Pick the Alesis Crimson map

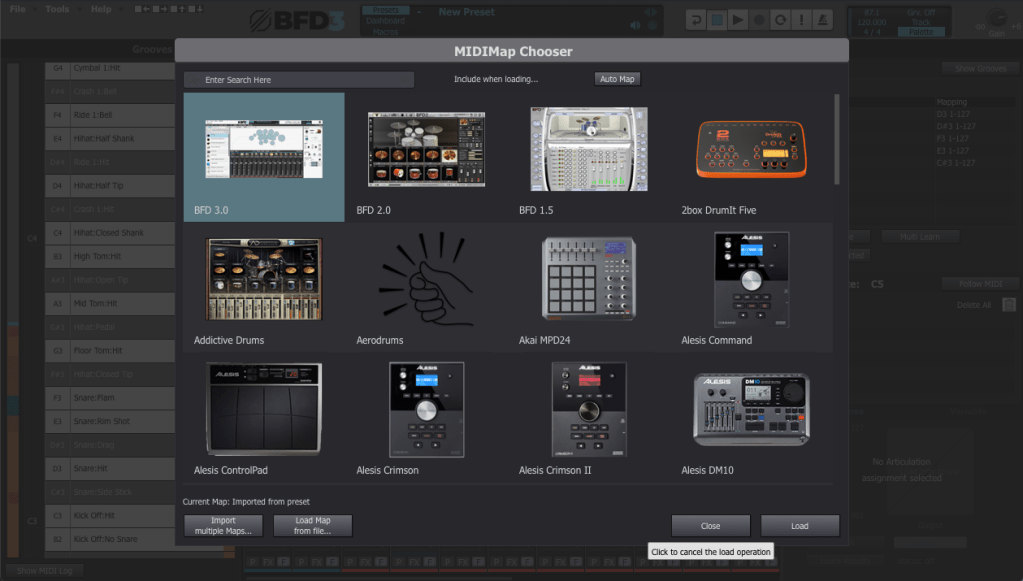tap(426, 410)
